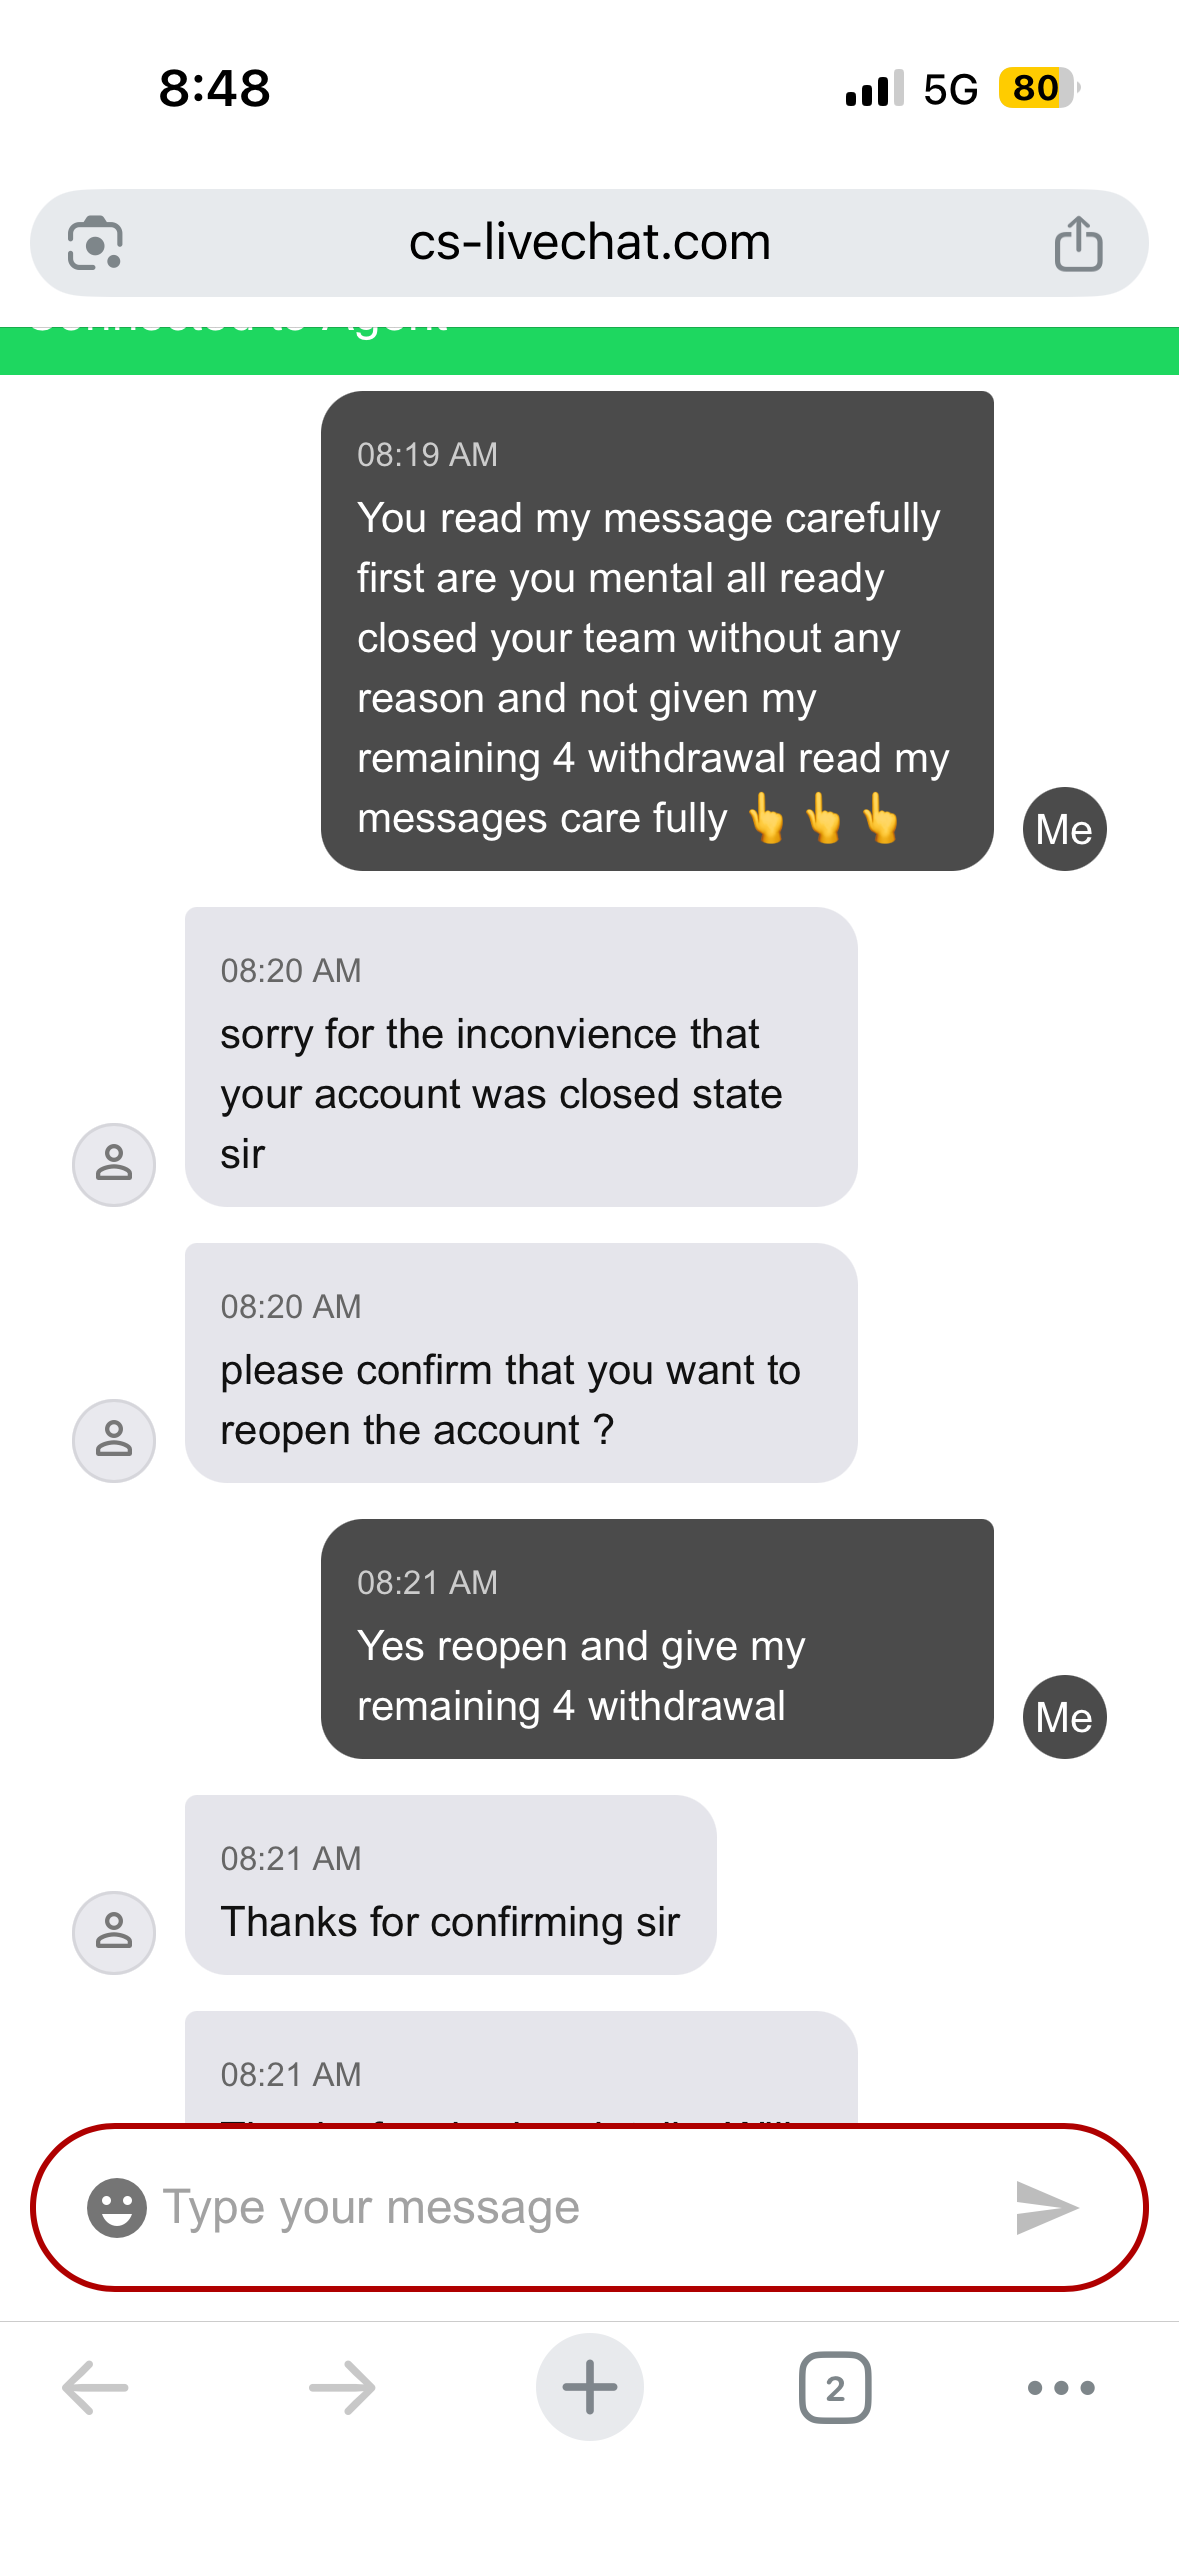Go back with the browser back arrow
This screenshot has height=2556, width=1179.
point(95,2388)
